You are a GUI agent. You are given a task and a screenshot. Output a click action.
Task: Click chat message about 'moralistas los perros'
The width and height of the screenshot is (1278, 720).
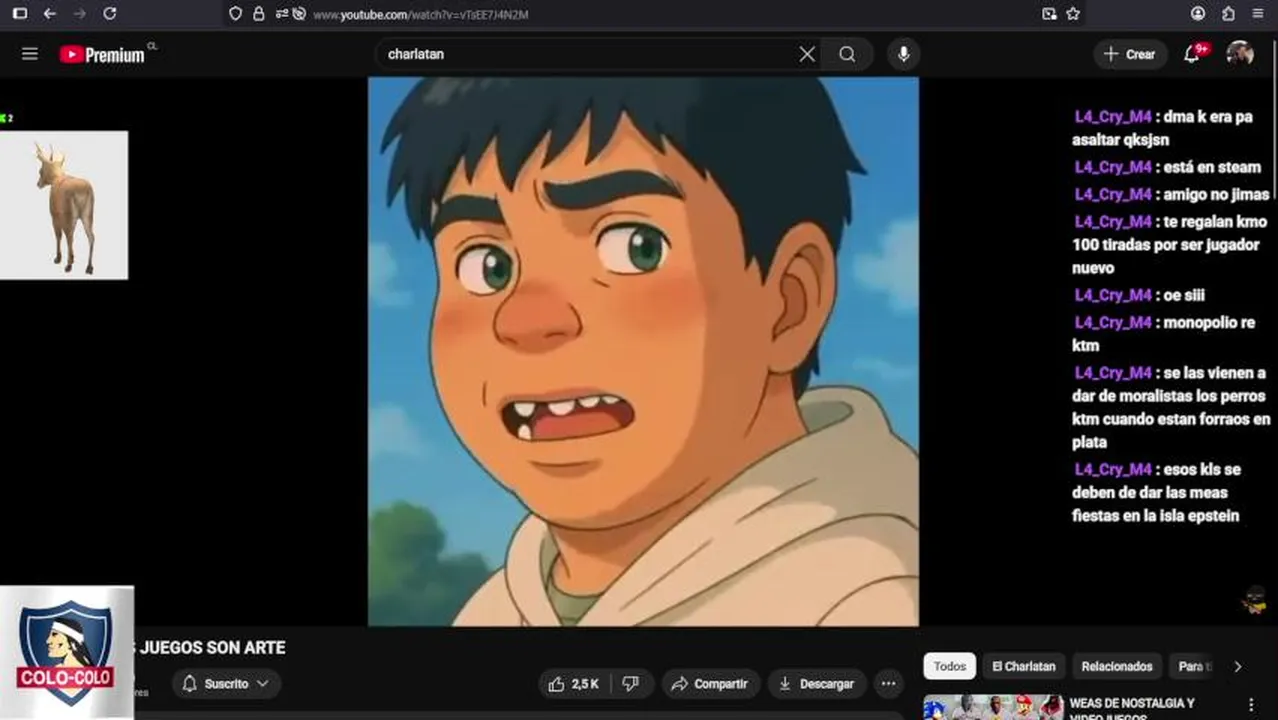(x=1171, y=407)
